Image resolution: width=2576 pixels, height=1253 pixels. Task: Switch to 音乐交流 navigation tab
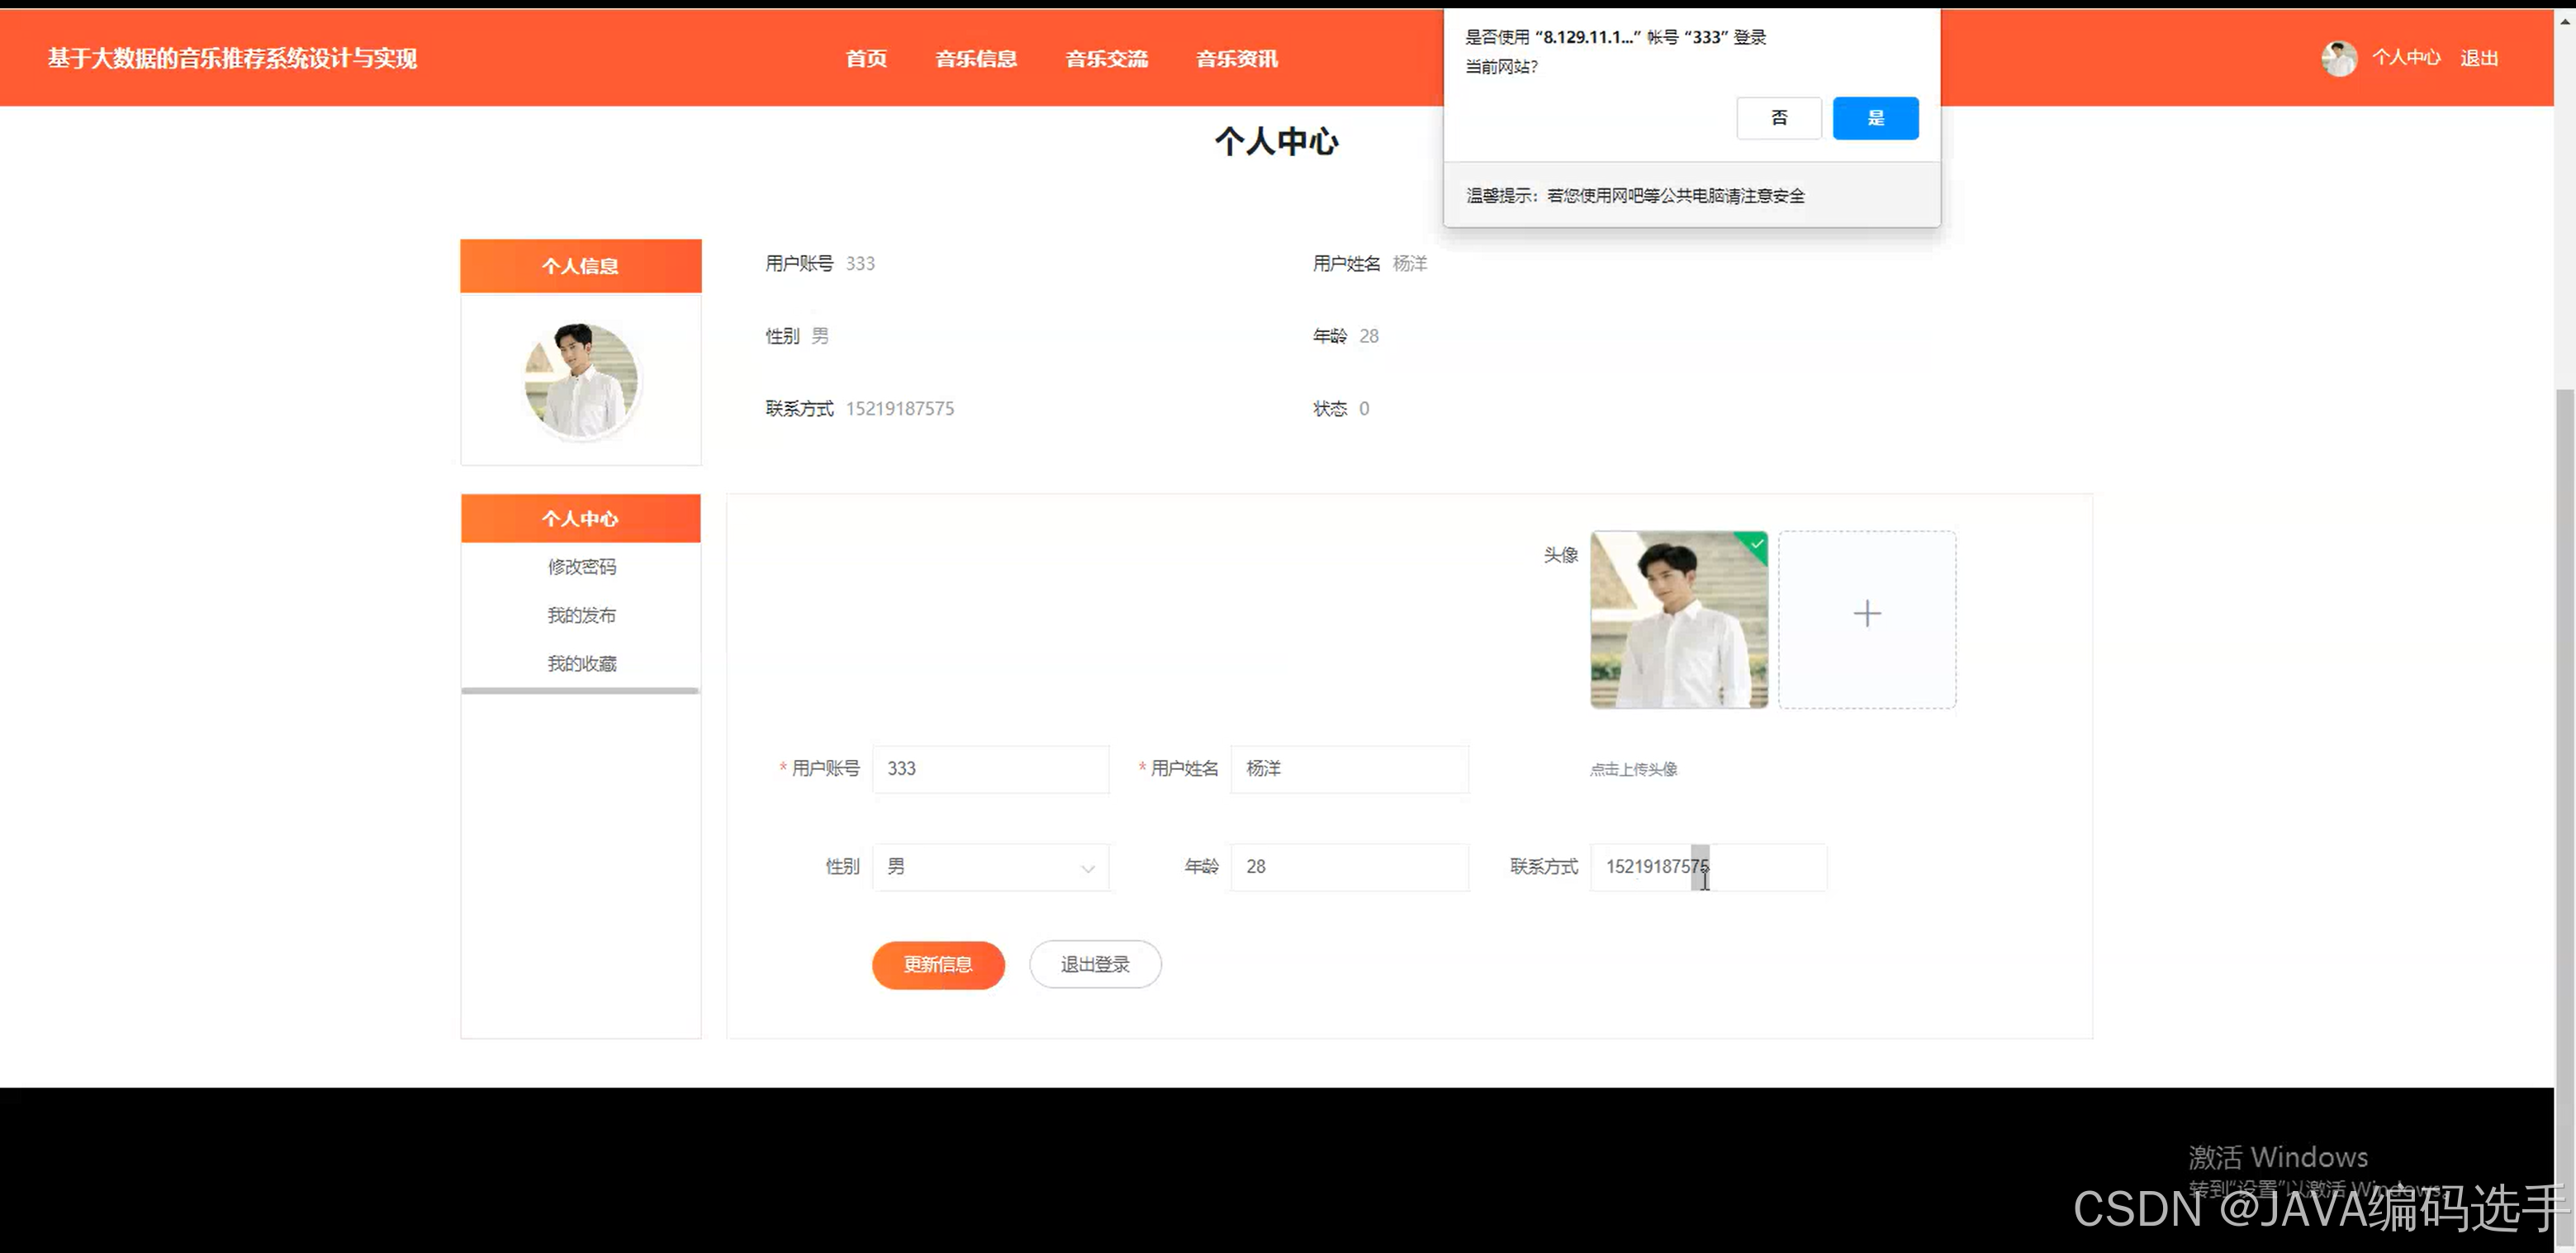1106,58
